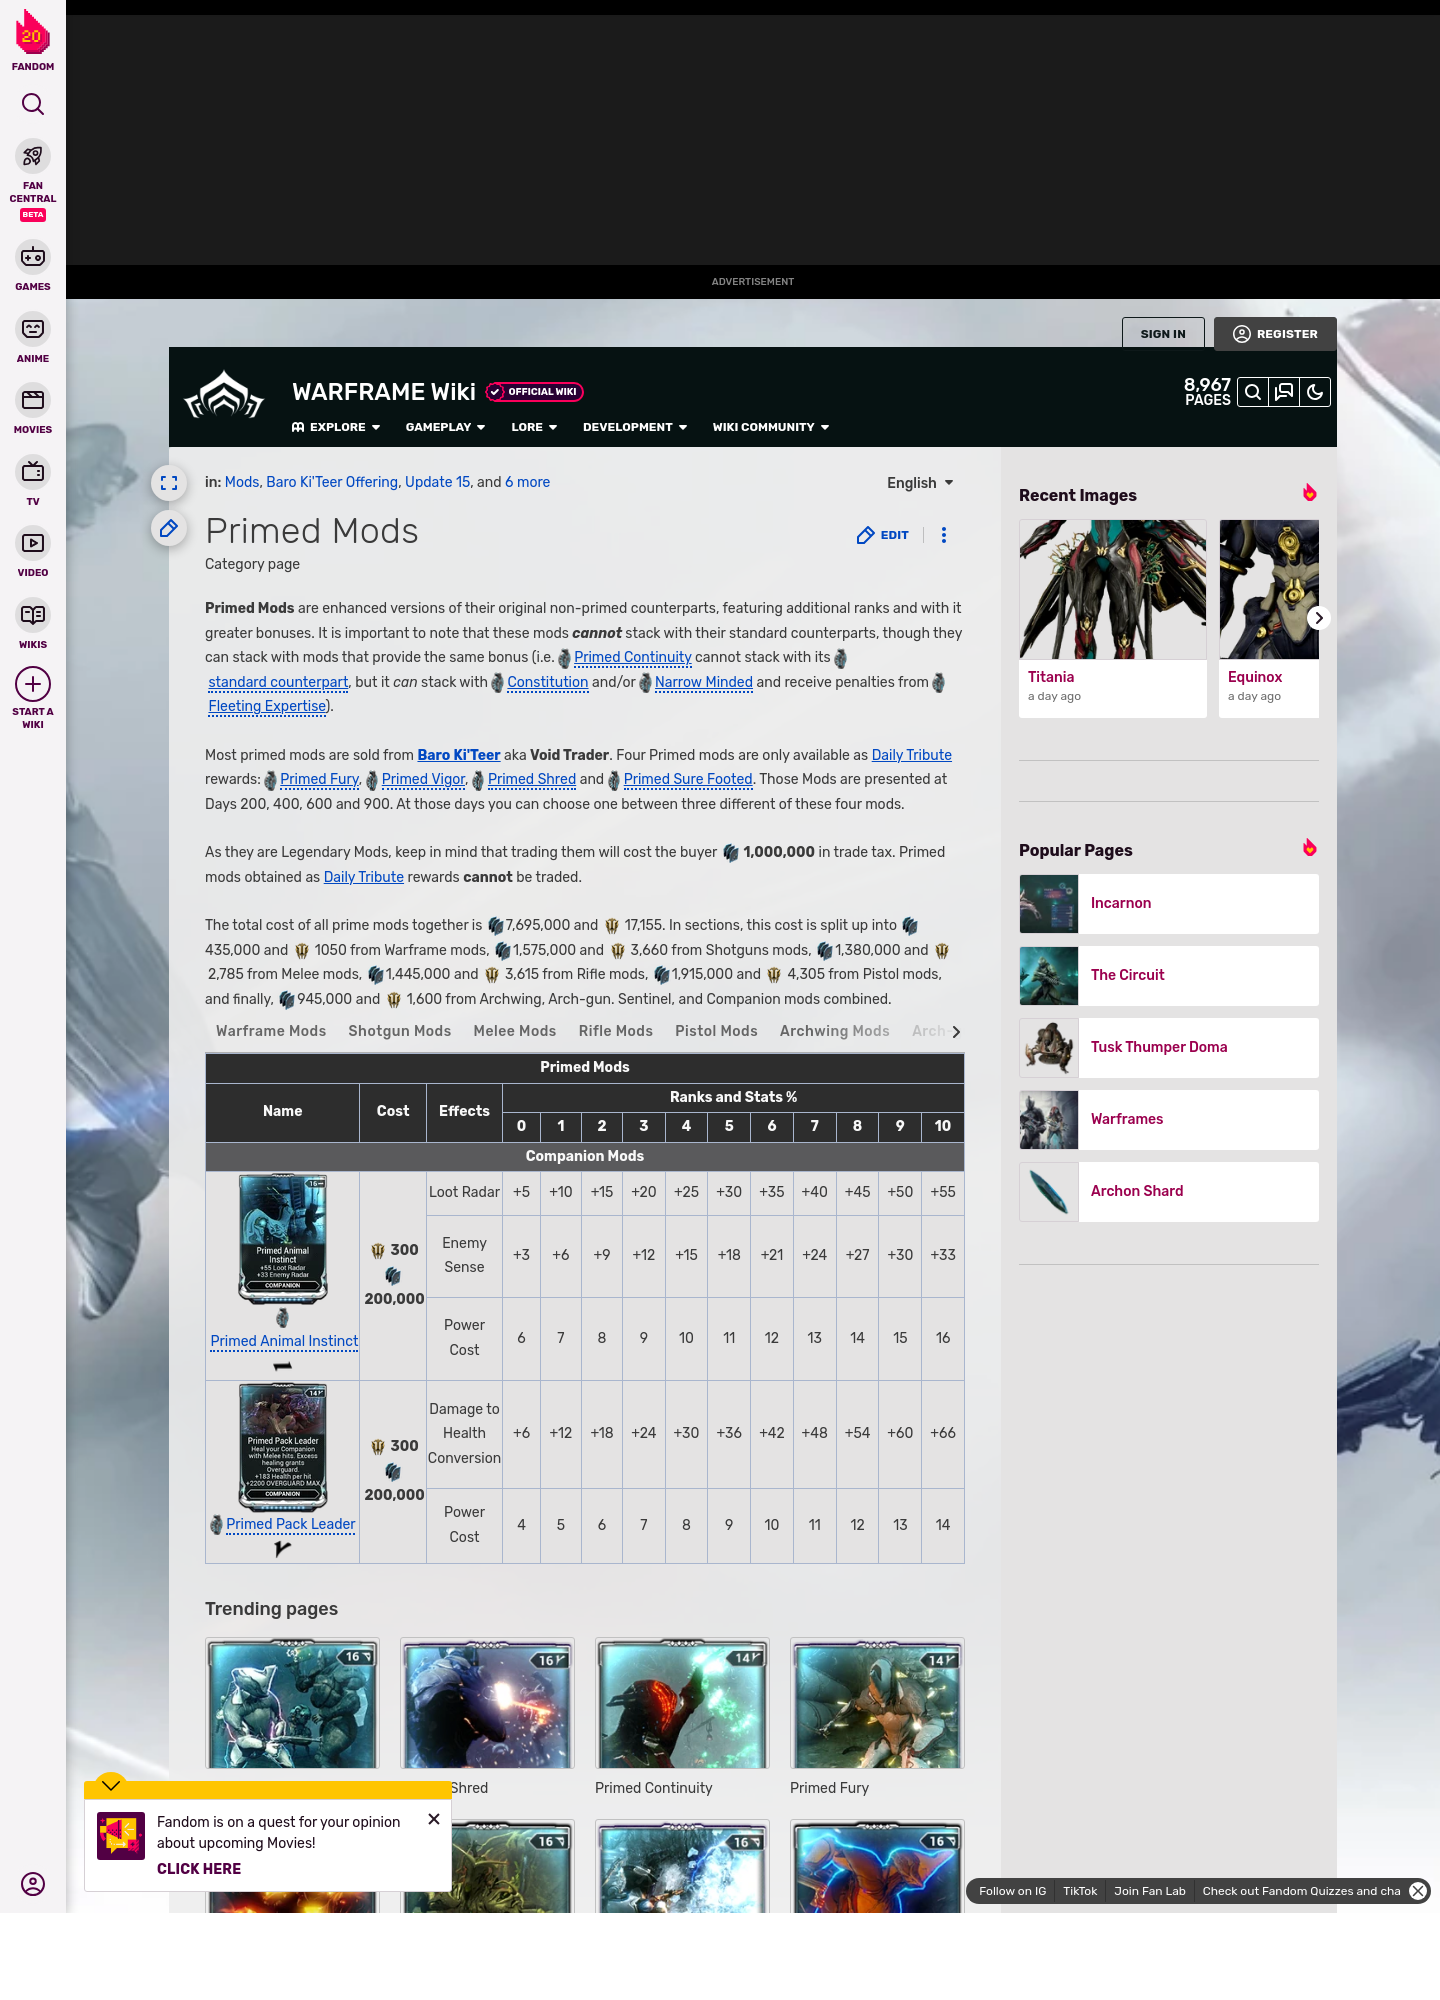The image size is (1440, 2000).
Task: Click the Edit page button
Action: point(883,535)
